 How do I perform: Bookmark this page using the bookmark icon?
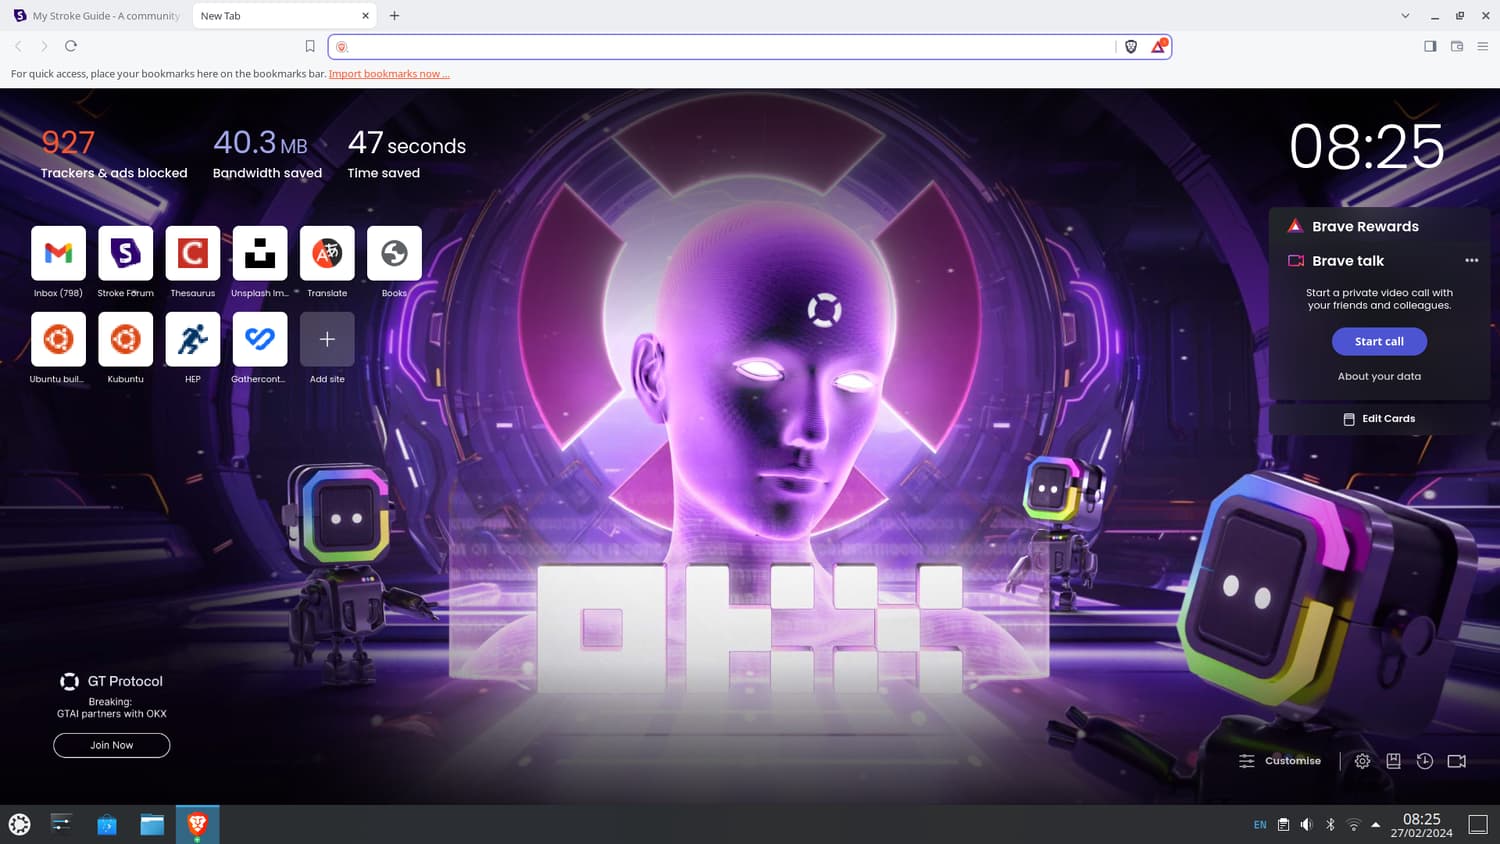310,46
